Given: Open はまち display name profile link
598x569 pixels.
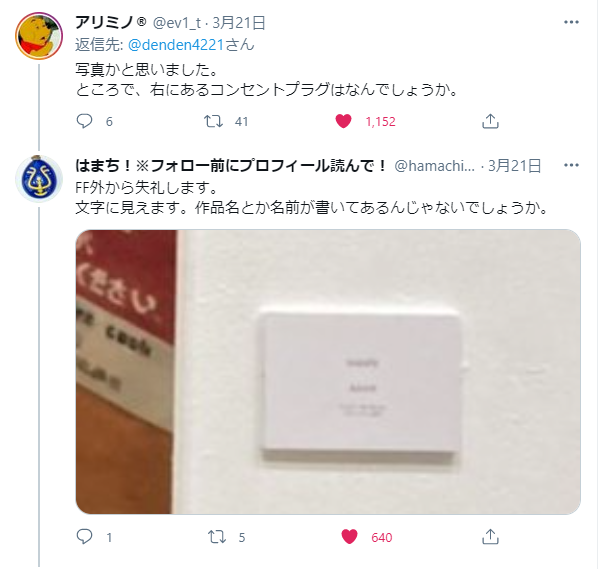Looking at the screenshot, I should [231, 166].
